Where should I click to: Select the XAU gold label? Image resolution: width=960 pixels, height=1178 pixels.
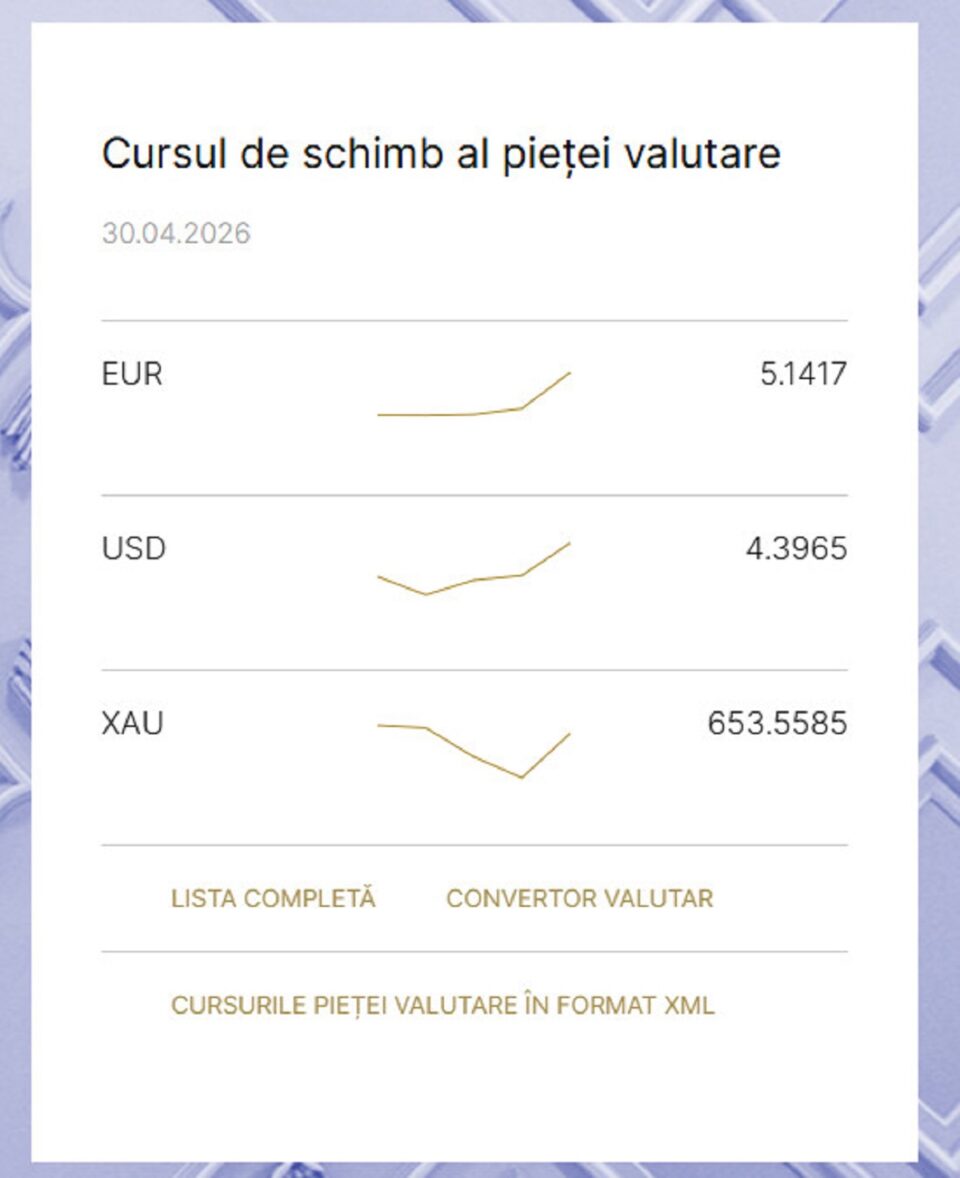pyautogui.click(x=133, y=723)
